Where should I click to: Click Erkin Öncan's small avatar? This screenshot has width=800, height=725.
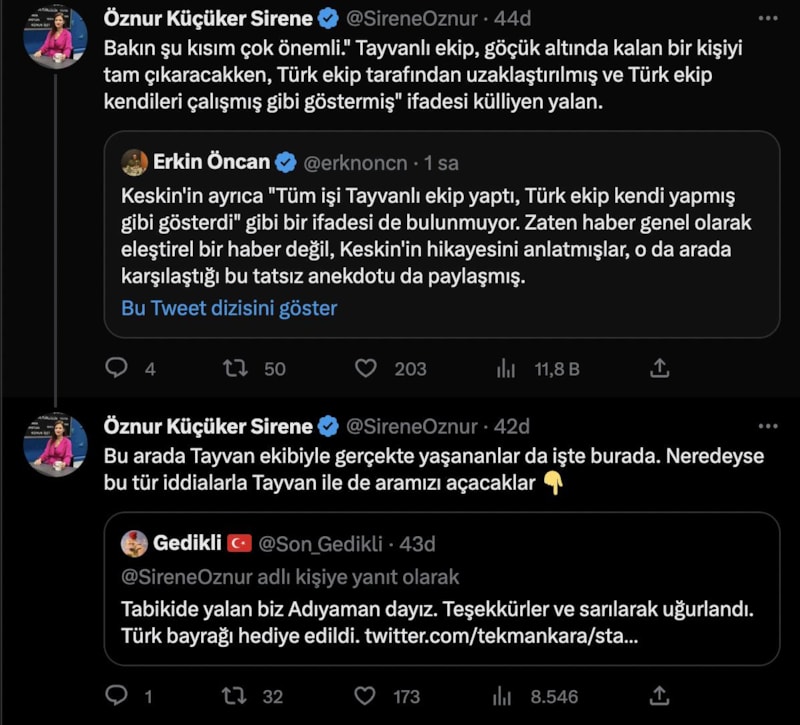point(135,163)
